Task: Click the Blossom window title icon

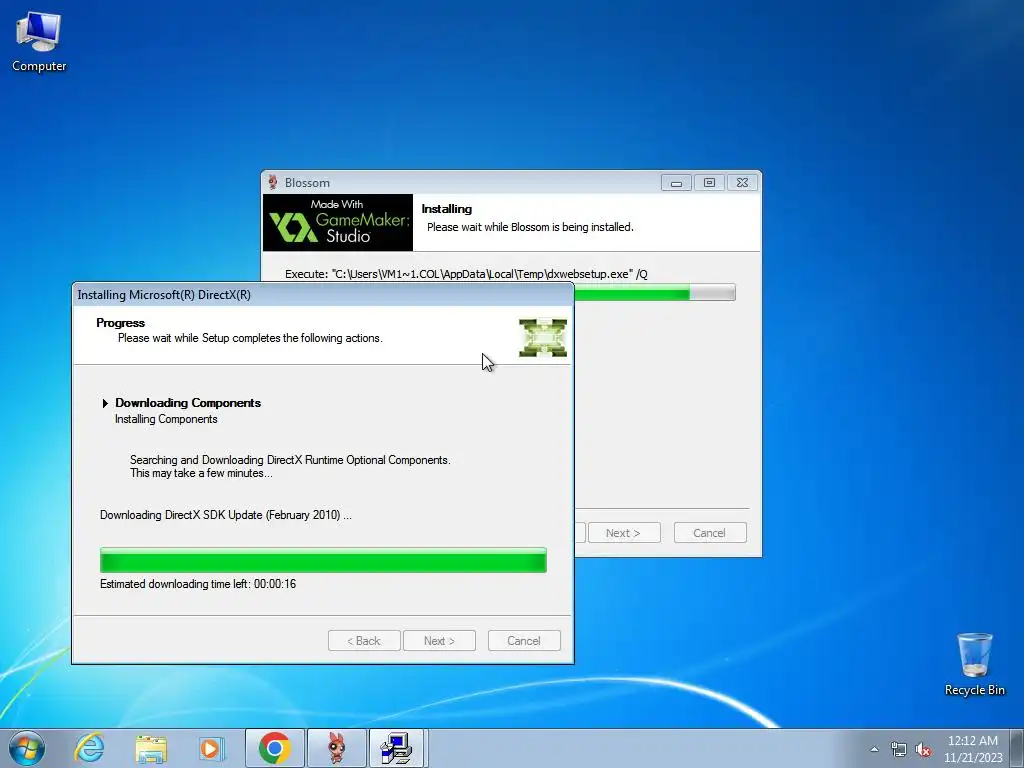Action: (273, 182)
